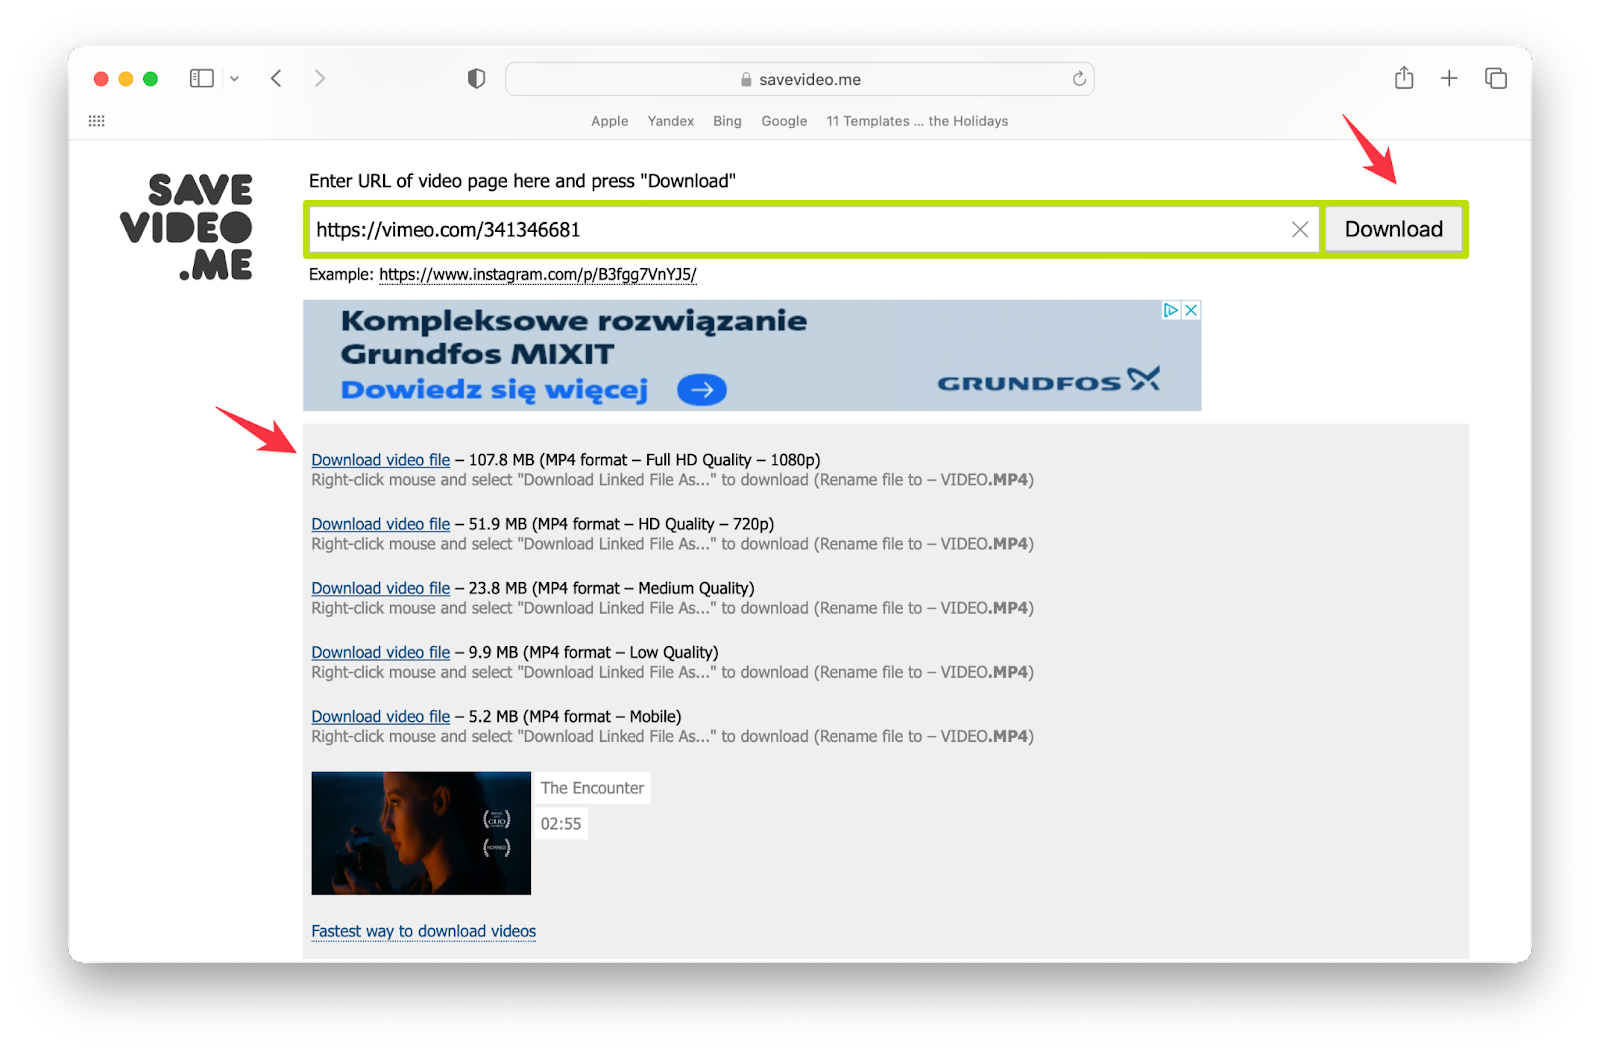The height and width of the screenshot is (1053, 1600).
Task: Click the Kompleksowe rozwiązanie ad headline
Action: tap(574, 337)
